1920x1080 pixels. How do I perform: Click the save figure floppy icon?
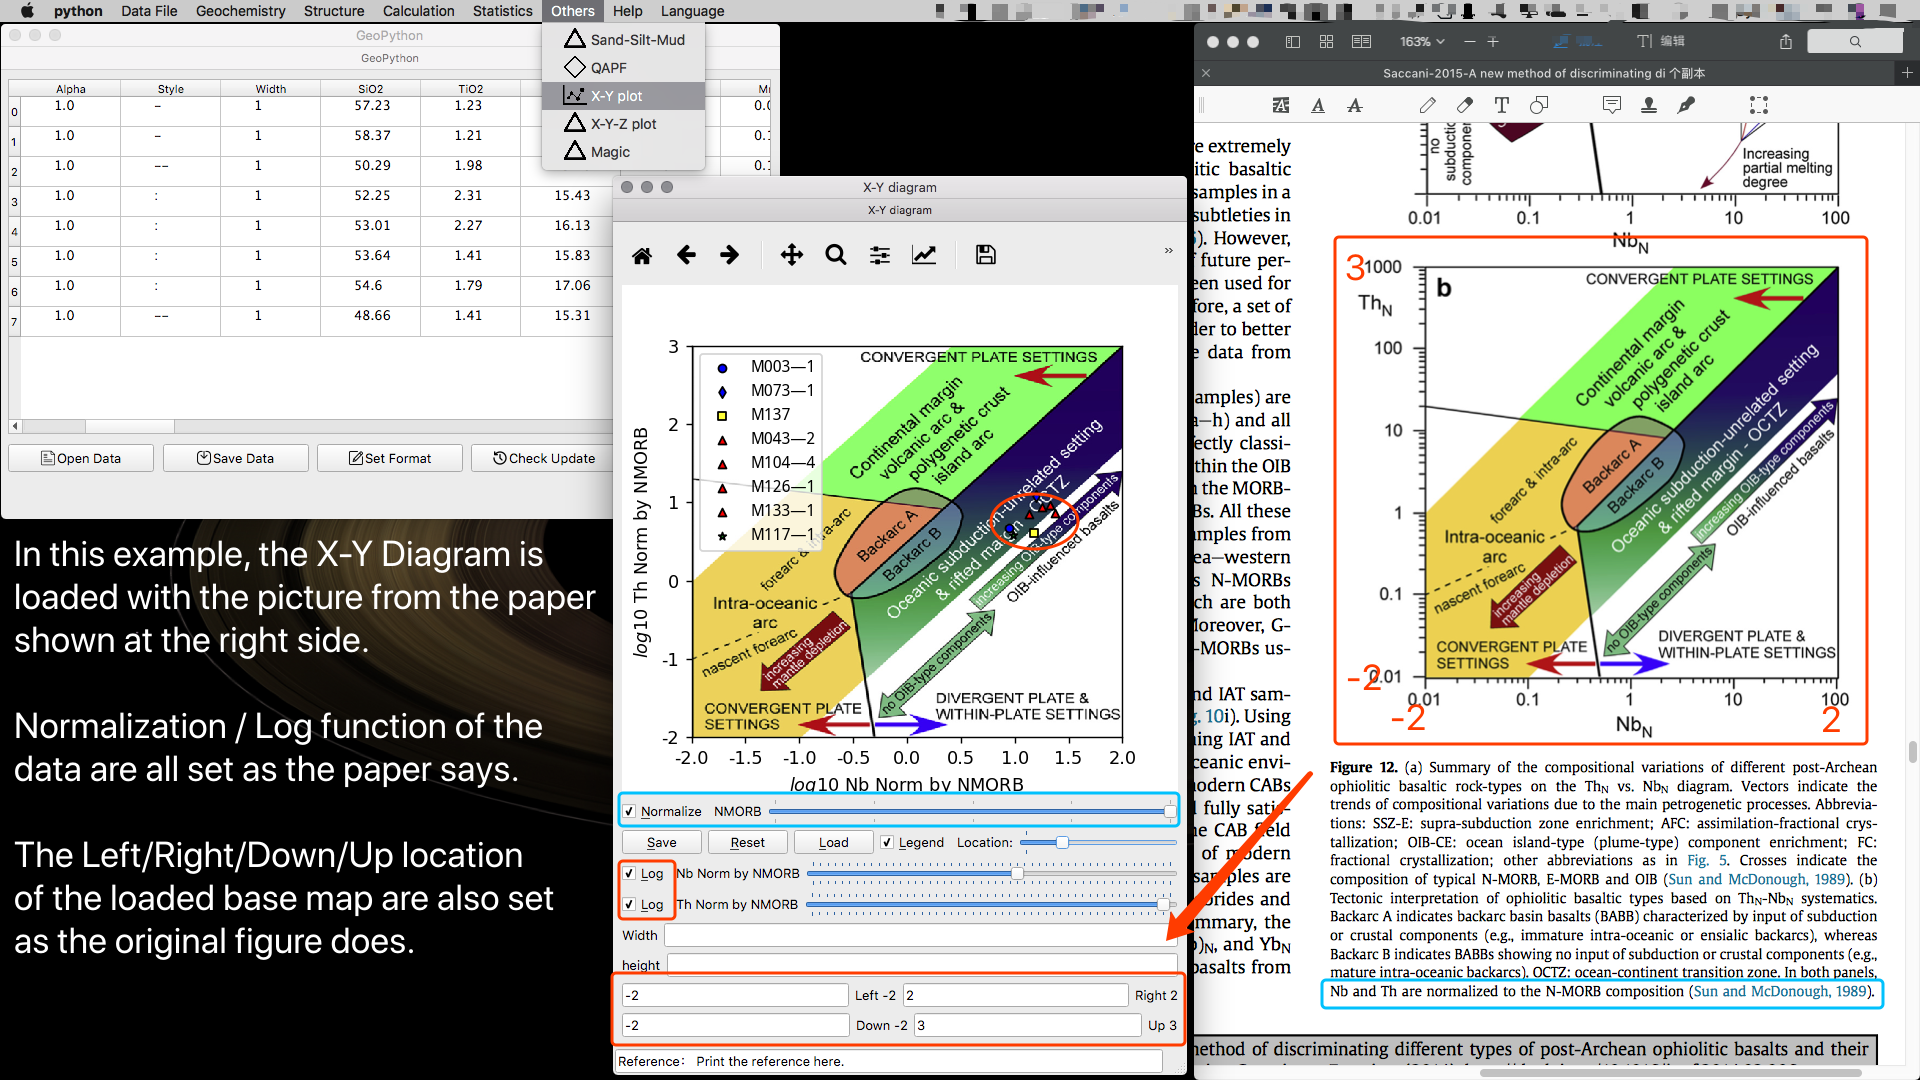point(985,255)
